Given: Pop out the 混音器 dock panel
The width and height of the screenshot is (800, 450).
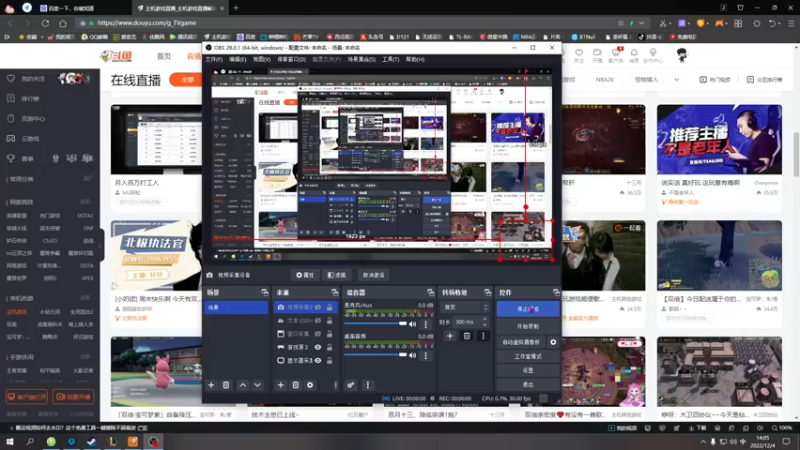Looking at the screenshot, I should 431,292.
